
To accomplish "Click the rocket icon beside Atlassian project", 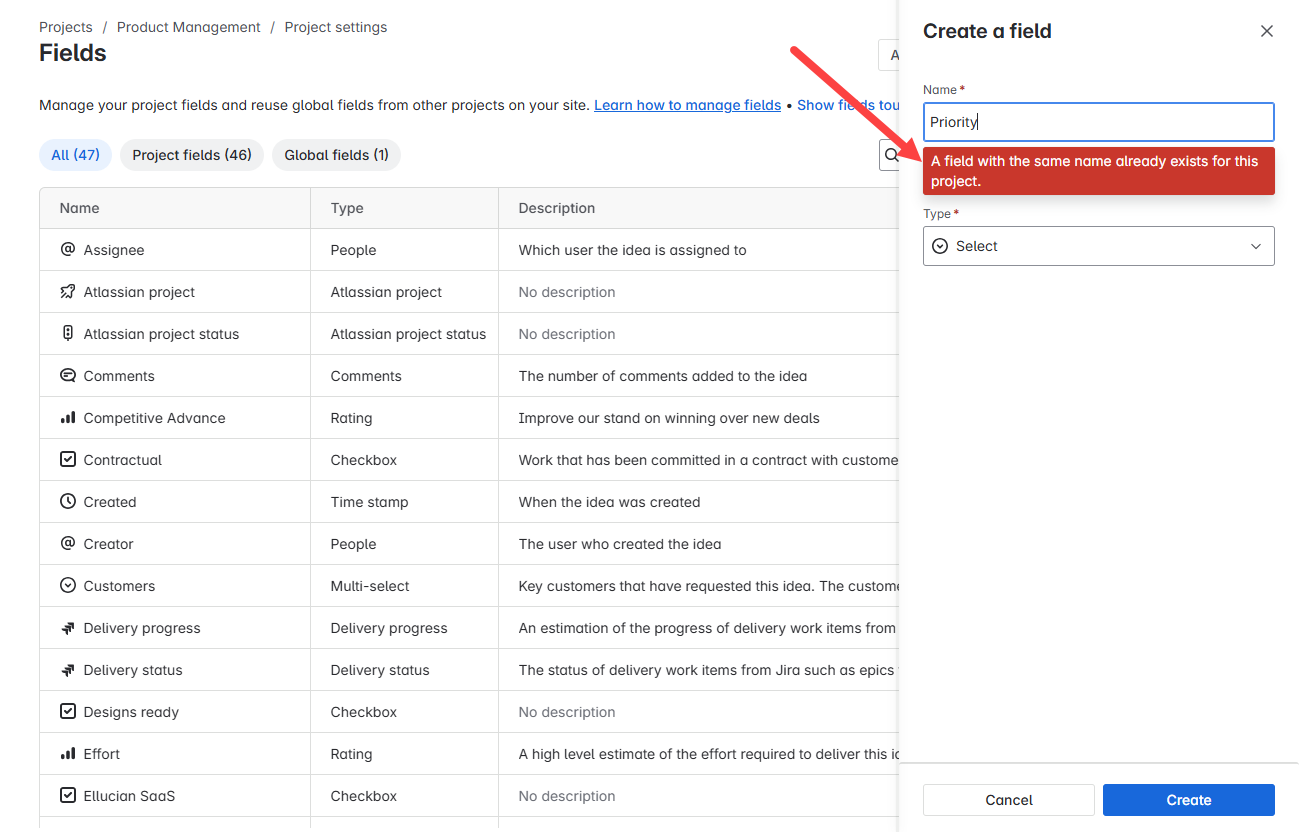I will [68, 292].
